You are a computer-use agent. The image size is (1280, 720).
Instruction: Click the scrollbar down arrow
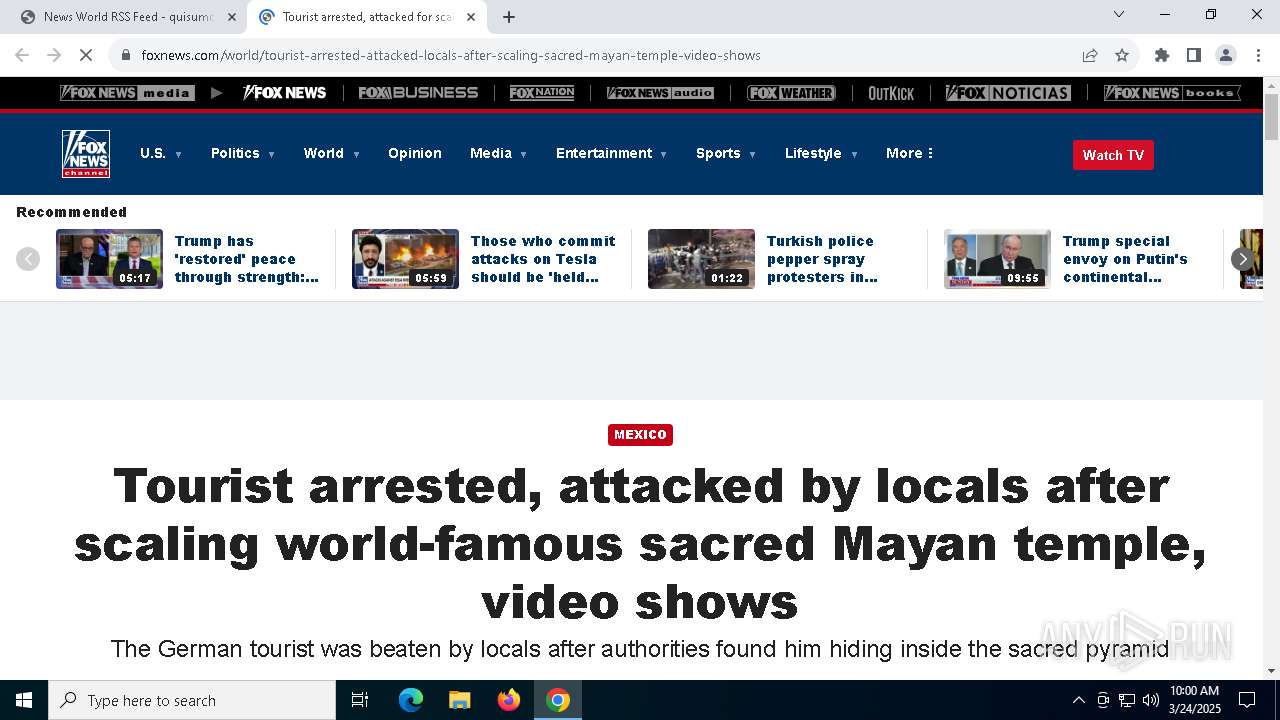pyautogui.click(x=1271, y=671)
